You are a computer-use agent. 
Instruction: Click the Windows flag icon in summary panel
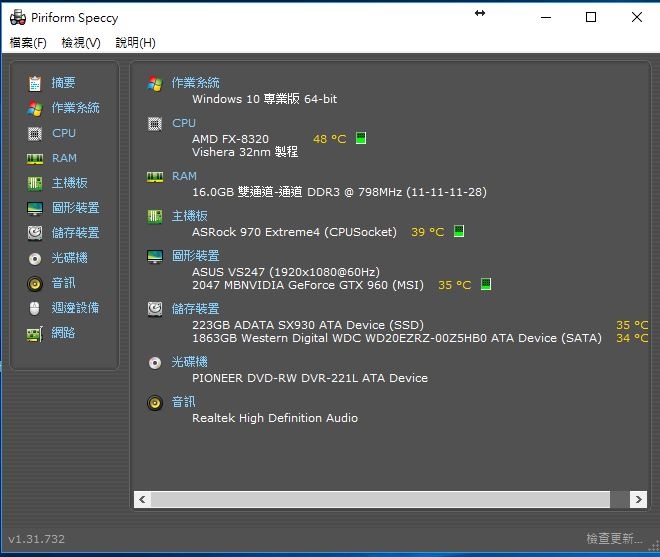point(154,84)
